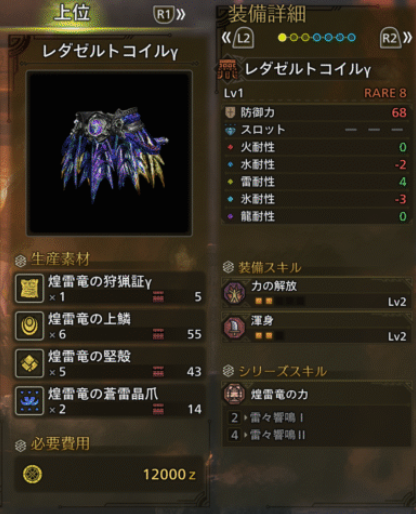
Task: Click the 12000 z cost button
Action: point(109,474)
